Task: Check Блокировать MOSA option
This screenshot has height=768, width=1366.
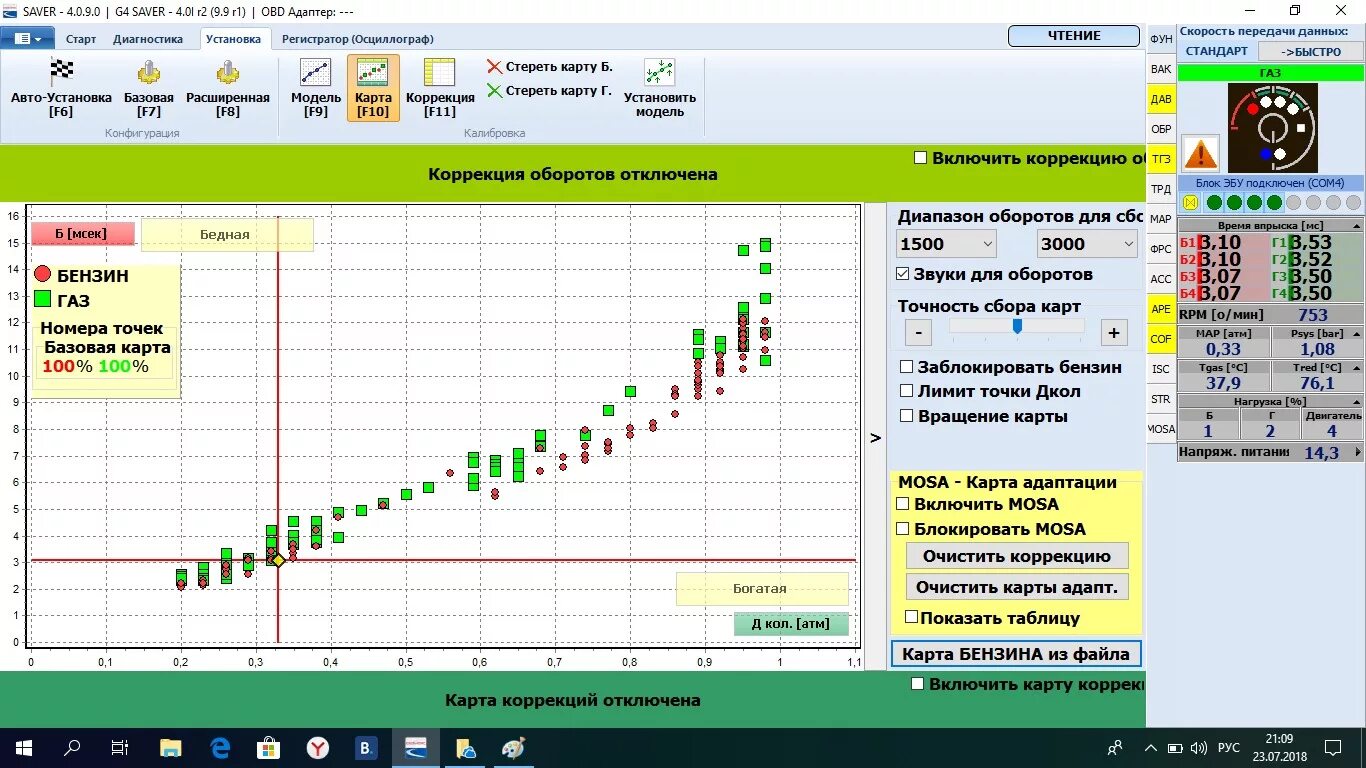Action: click(x=903, y=529)
